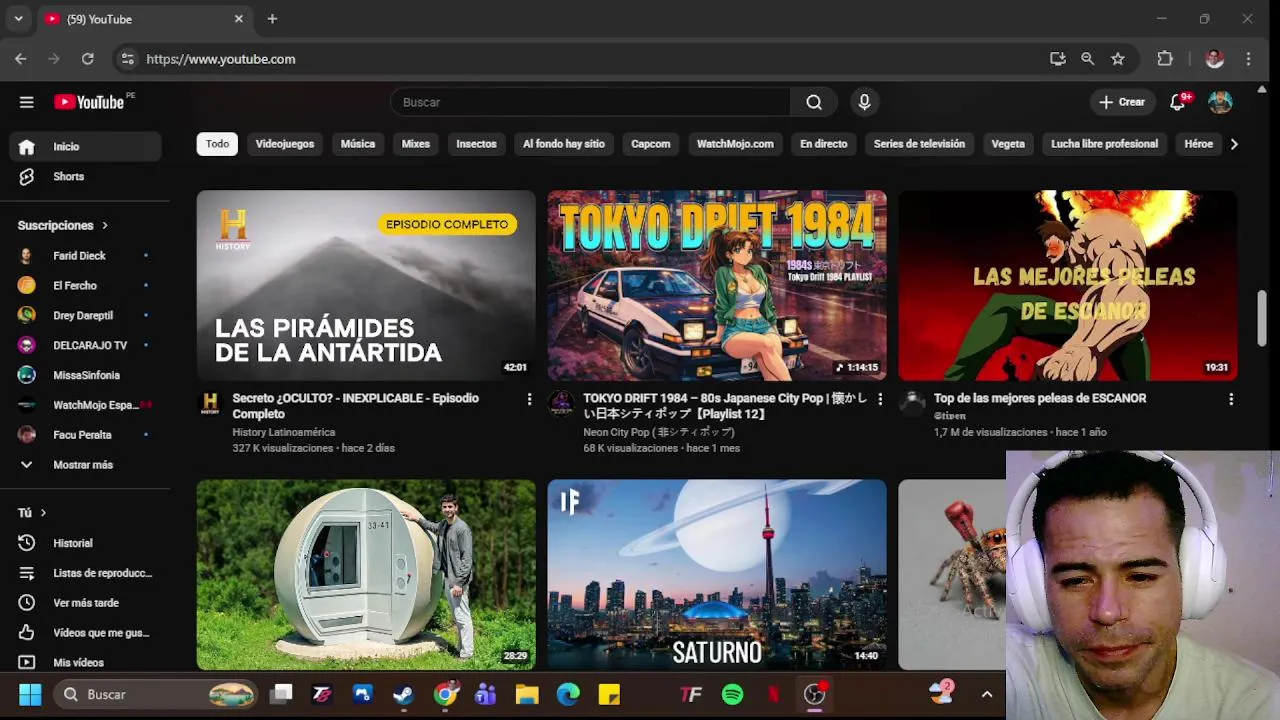
Task: Click the Crear button
Action: click(x=1121, y=102)
